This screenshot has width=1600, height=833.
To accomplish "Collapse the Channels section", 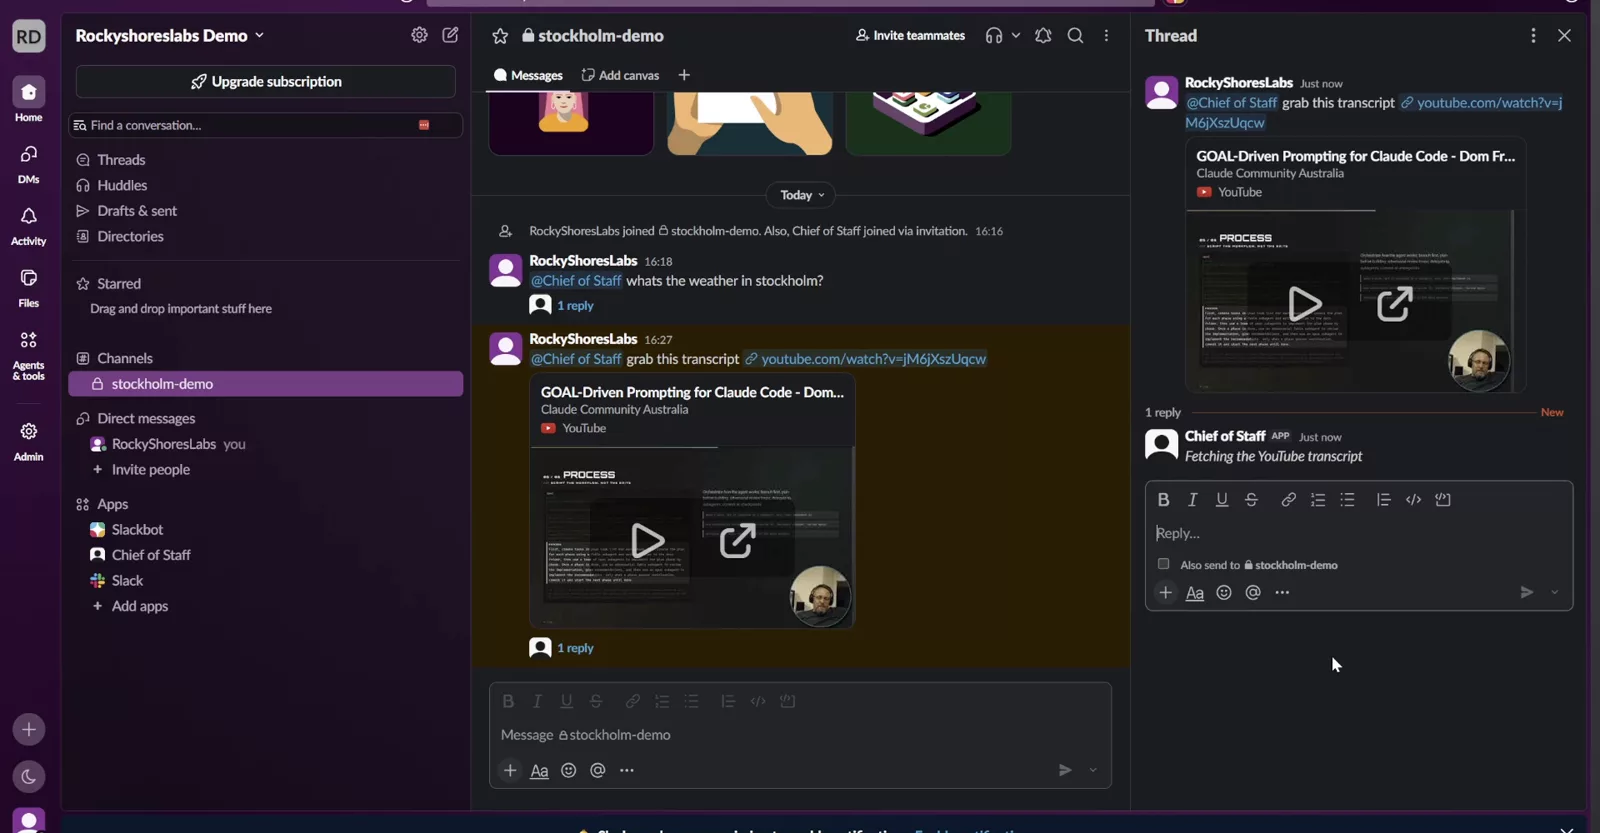I will coord(124,358).
